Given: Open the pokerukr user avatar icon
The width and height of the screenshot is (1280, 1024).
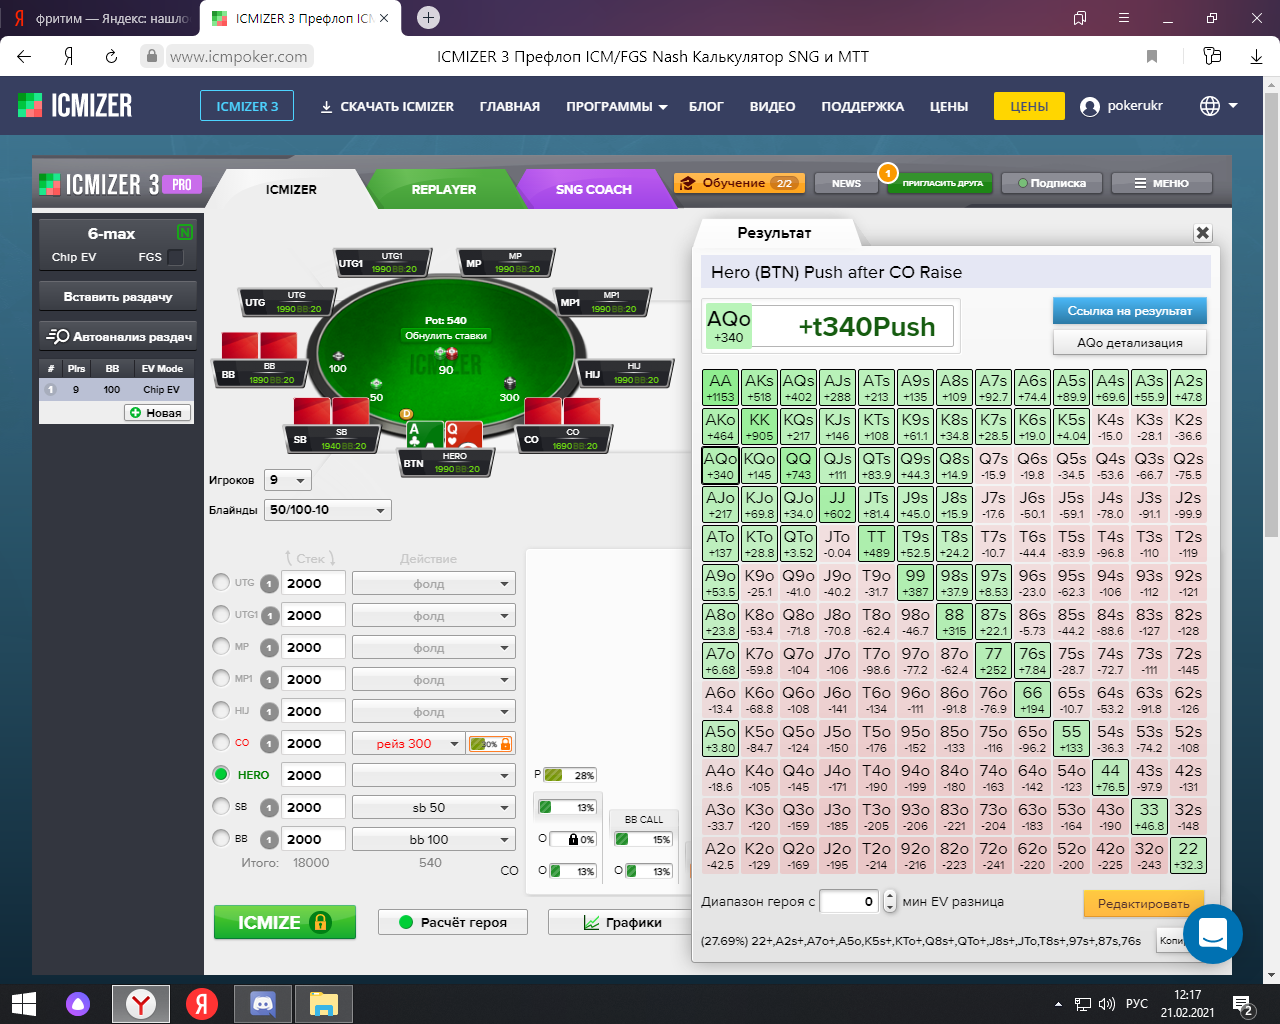Looking at the screenshot, I should coord(1090,106).
